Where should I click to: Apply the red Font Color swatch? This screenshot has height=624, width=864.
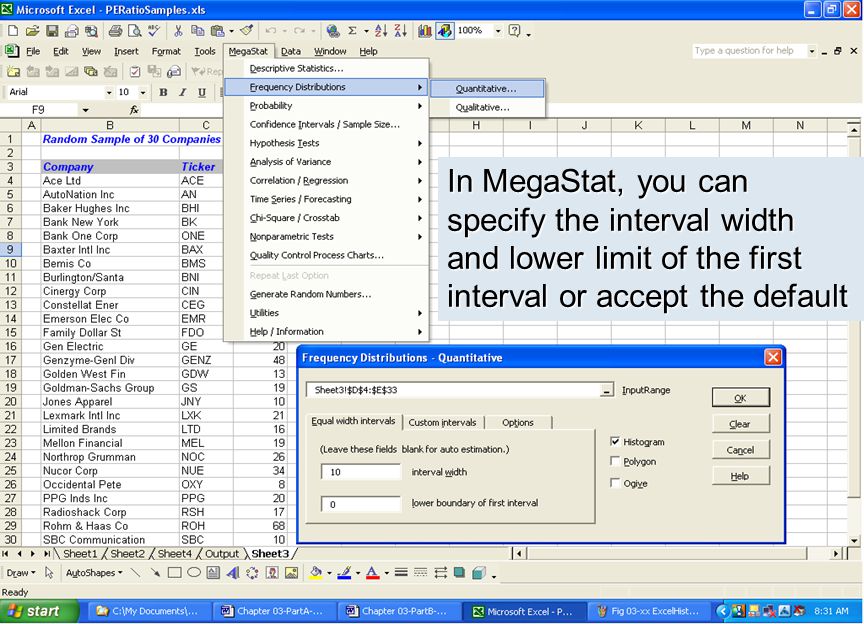[x=373, y=573]
